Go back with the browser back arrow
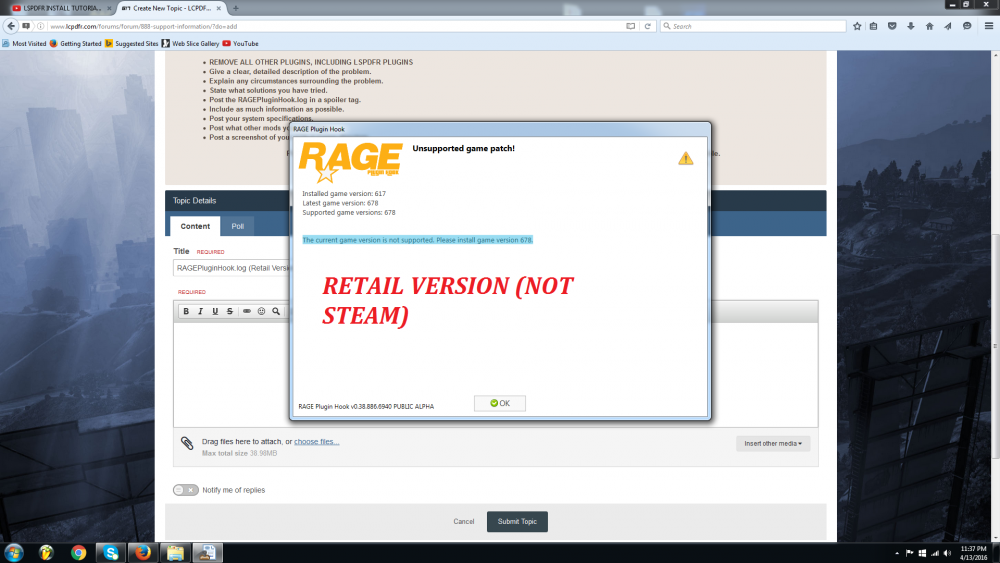1000x563 pixels. [x=11, y=26]
